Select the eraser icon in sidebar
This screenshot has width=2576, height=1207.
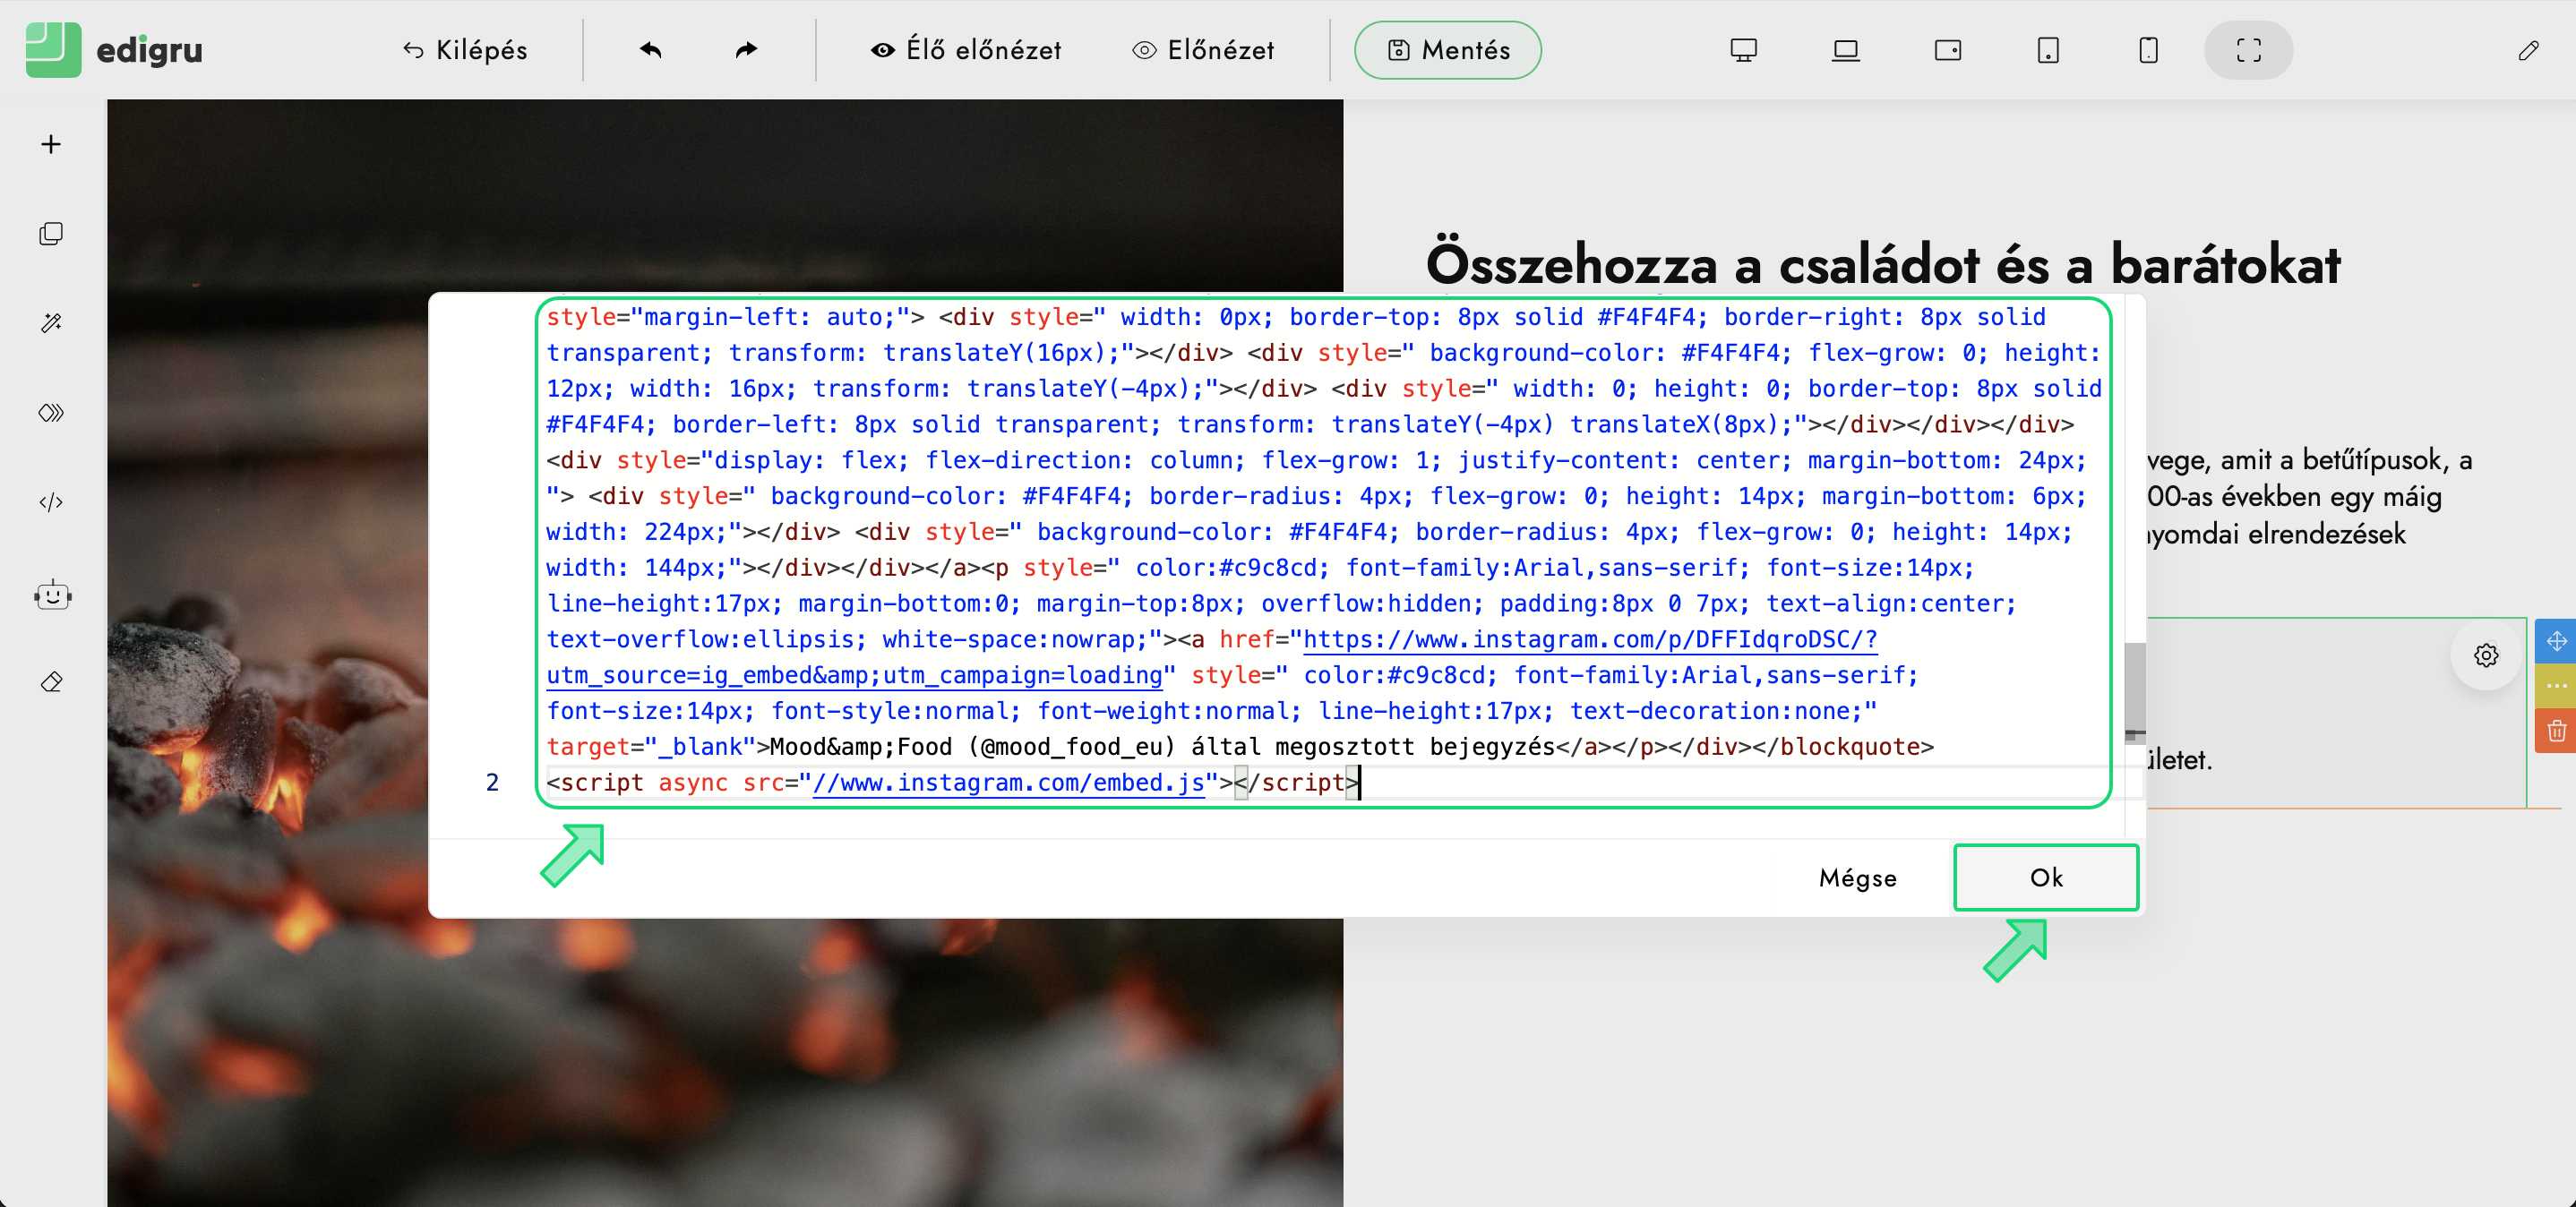(x=51, y=682)
